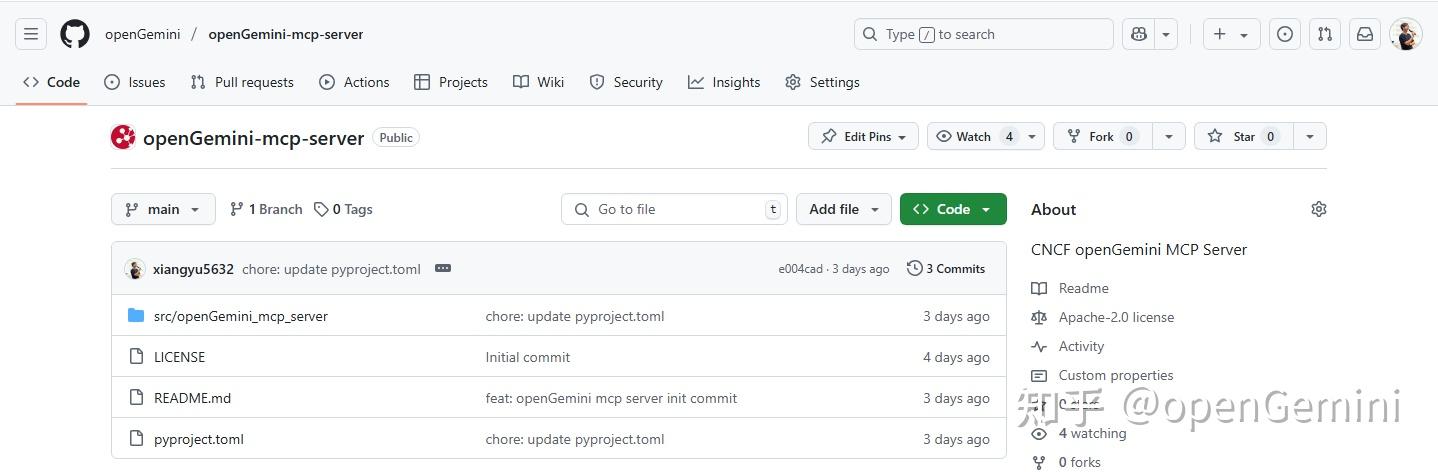
Task: Open the issues icon in header
Action: pos(1285,34)
